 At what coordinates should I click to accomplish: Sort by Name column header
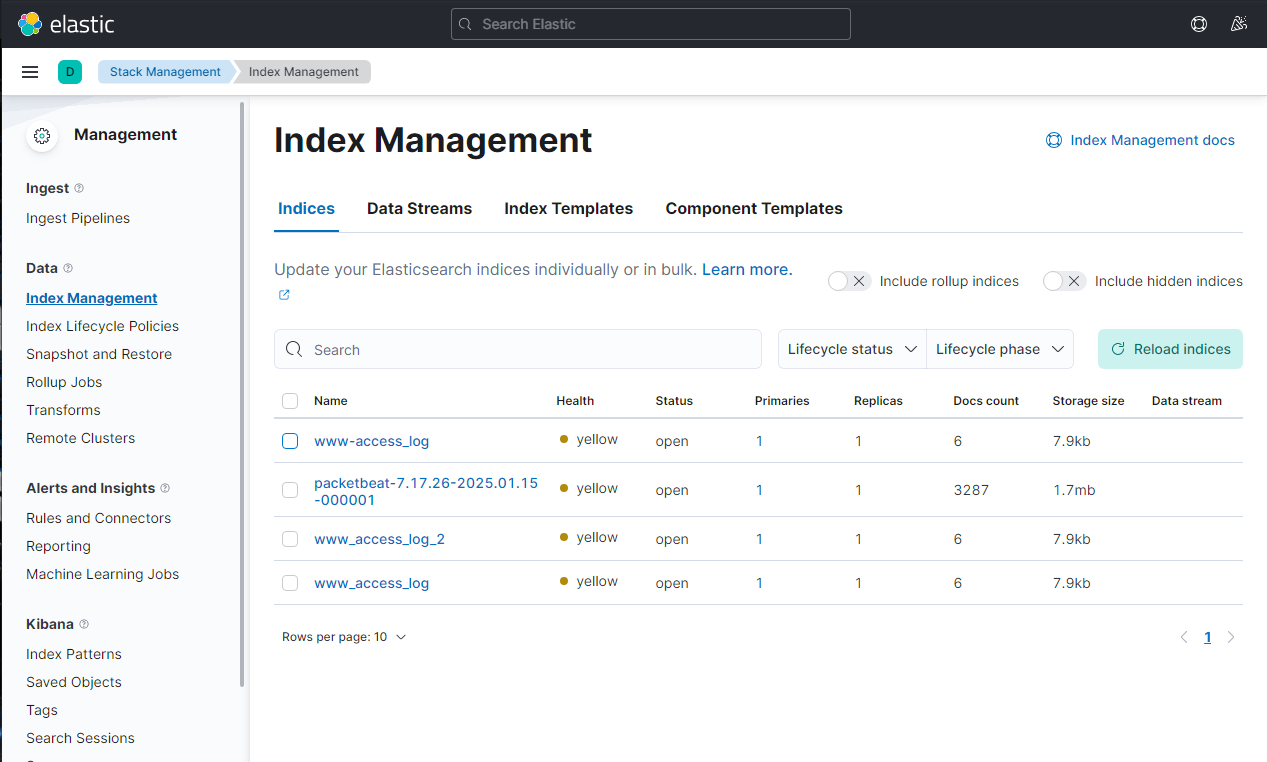pos(331,401)
